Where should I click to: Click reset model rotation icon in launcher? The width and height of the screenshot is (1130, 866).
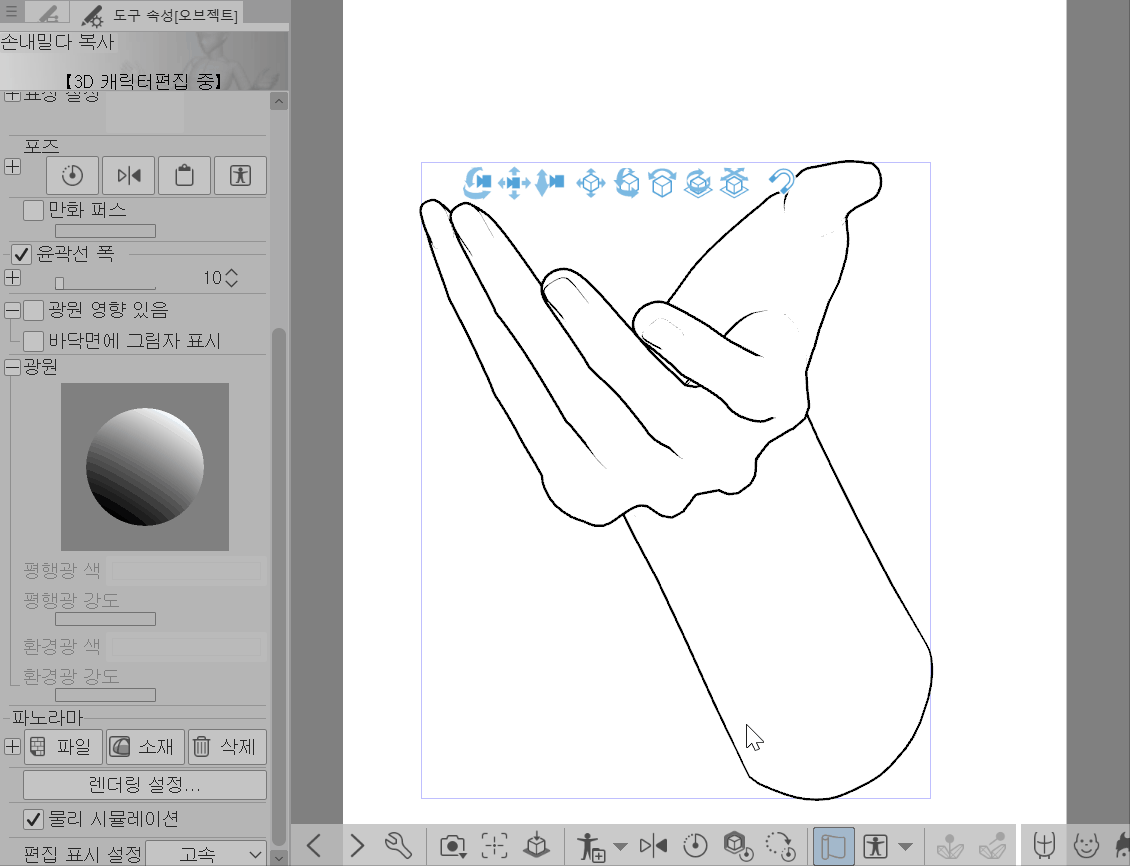coord(780,845)
